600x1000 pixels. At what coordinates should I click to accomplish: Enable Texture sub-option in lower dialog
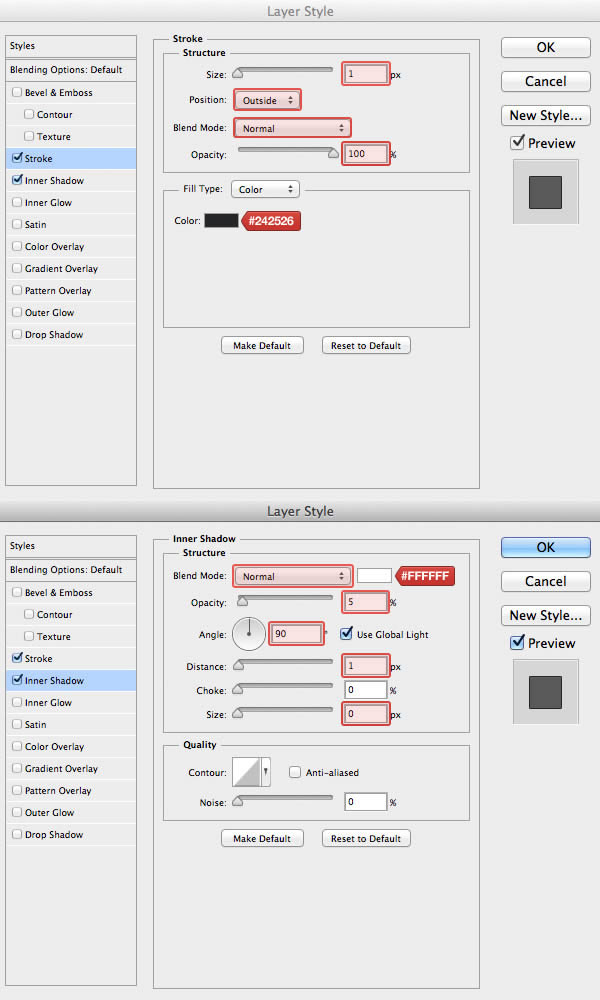coord(29,636)
